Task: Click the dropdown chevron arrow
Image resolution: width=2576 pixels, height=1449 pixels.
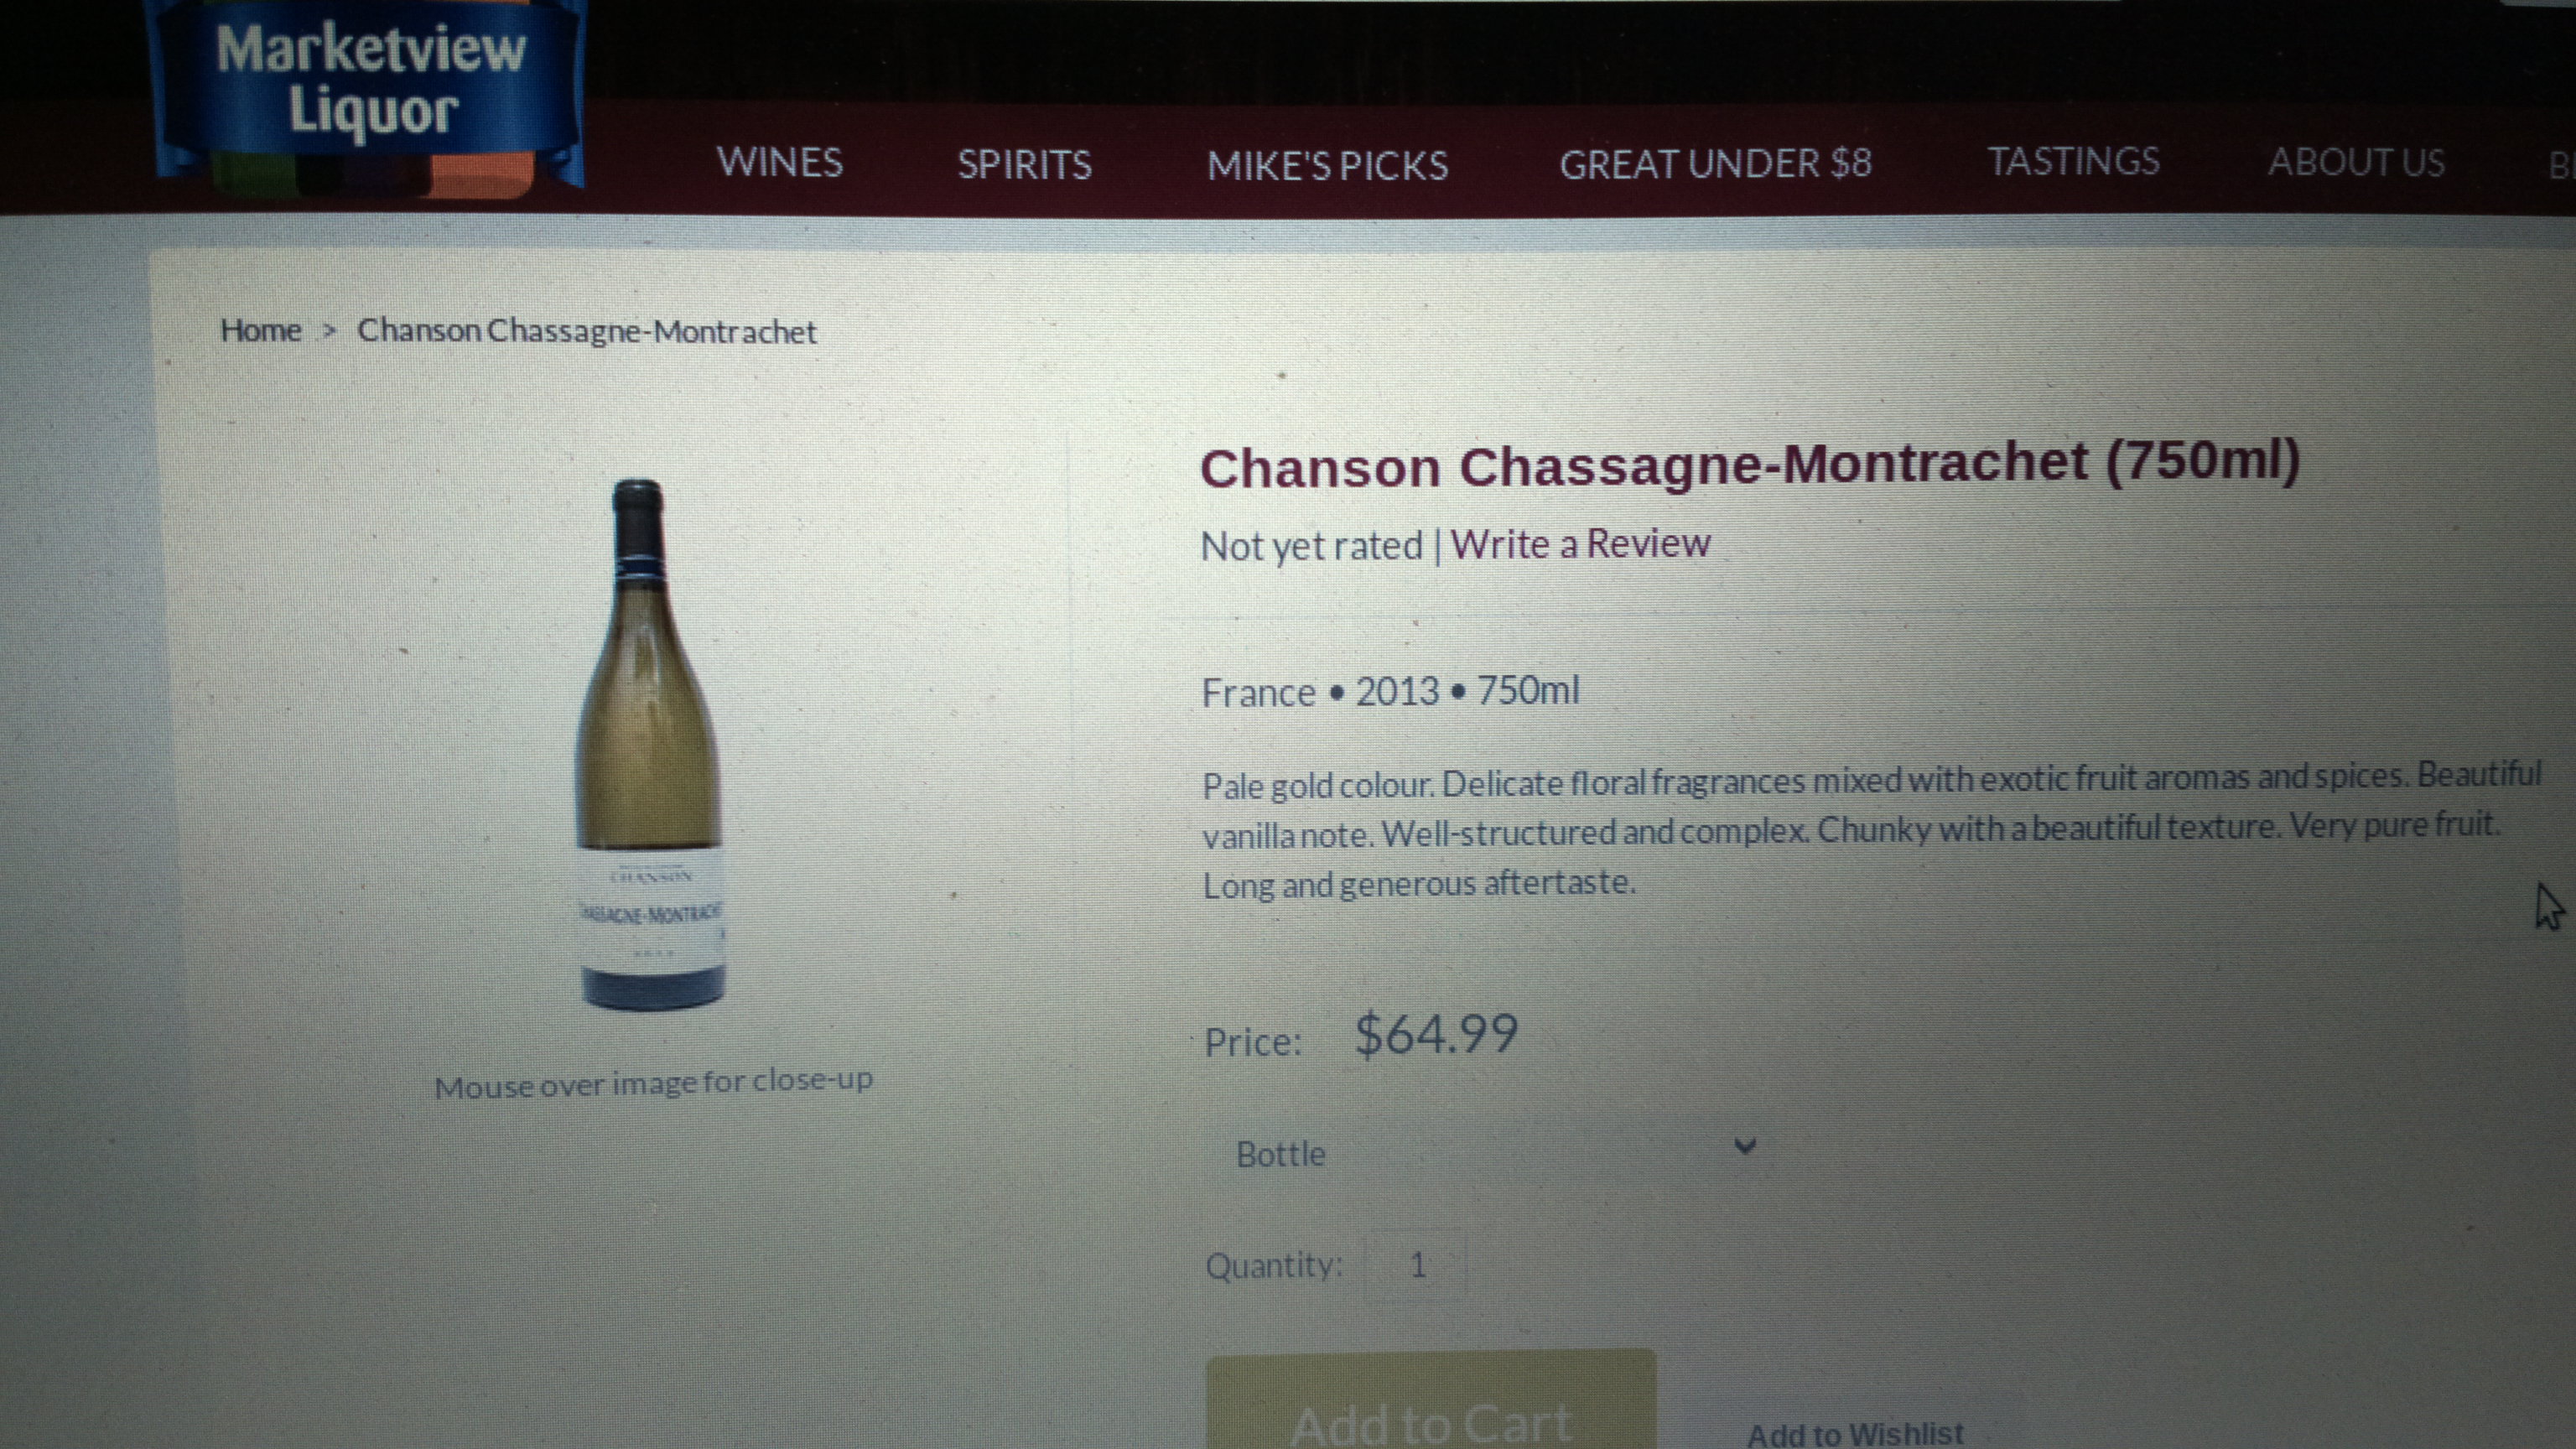Action: tap(1745, 1146)
